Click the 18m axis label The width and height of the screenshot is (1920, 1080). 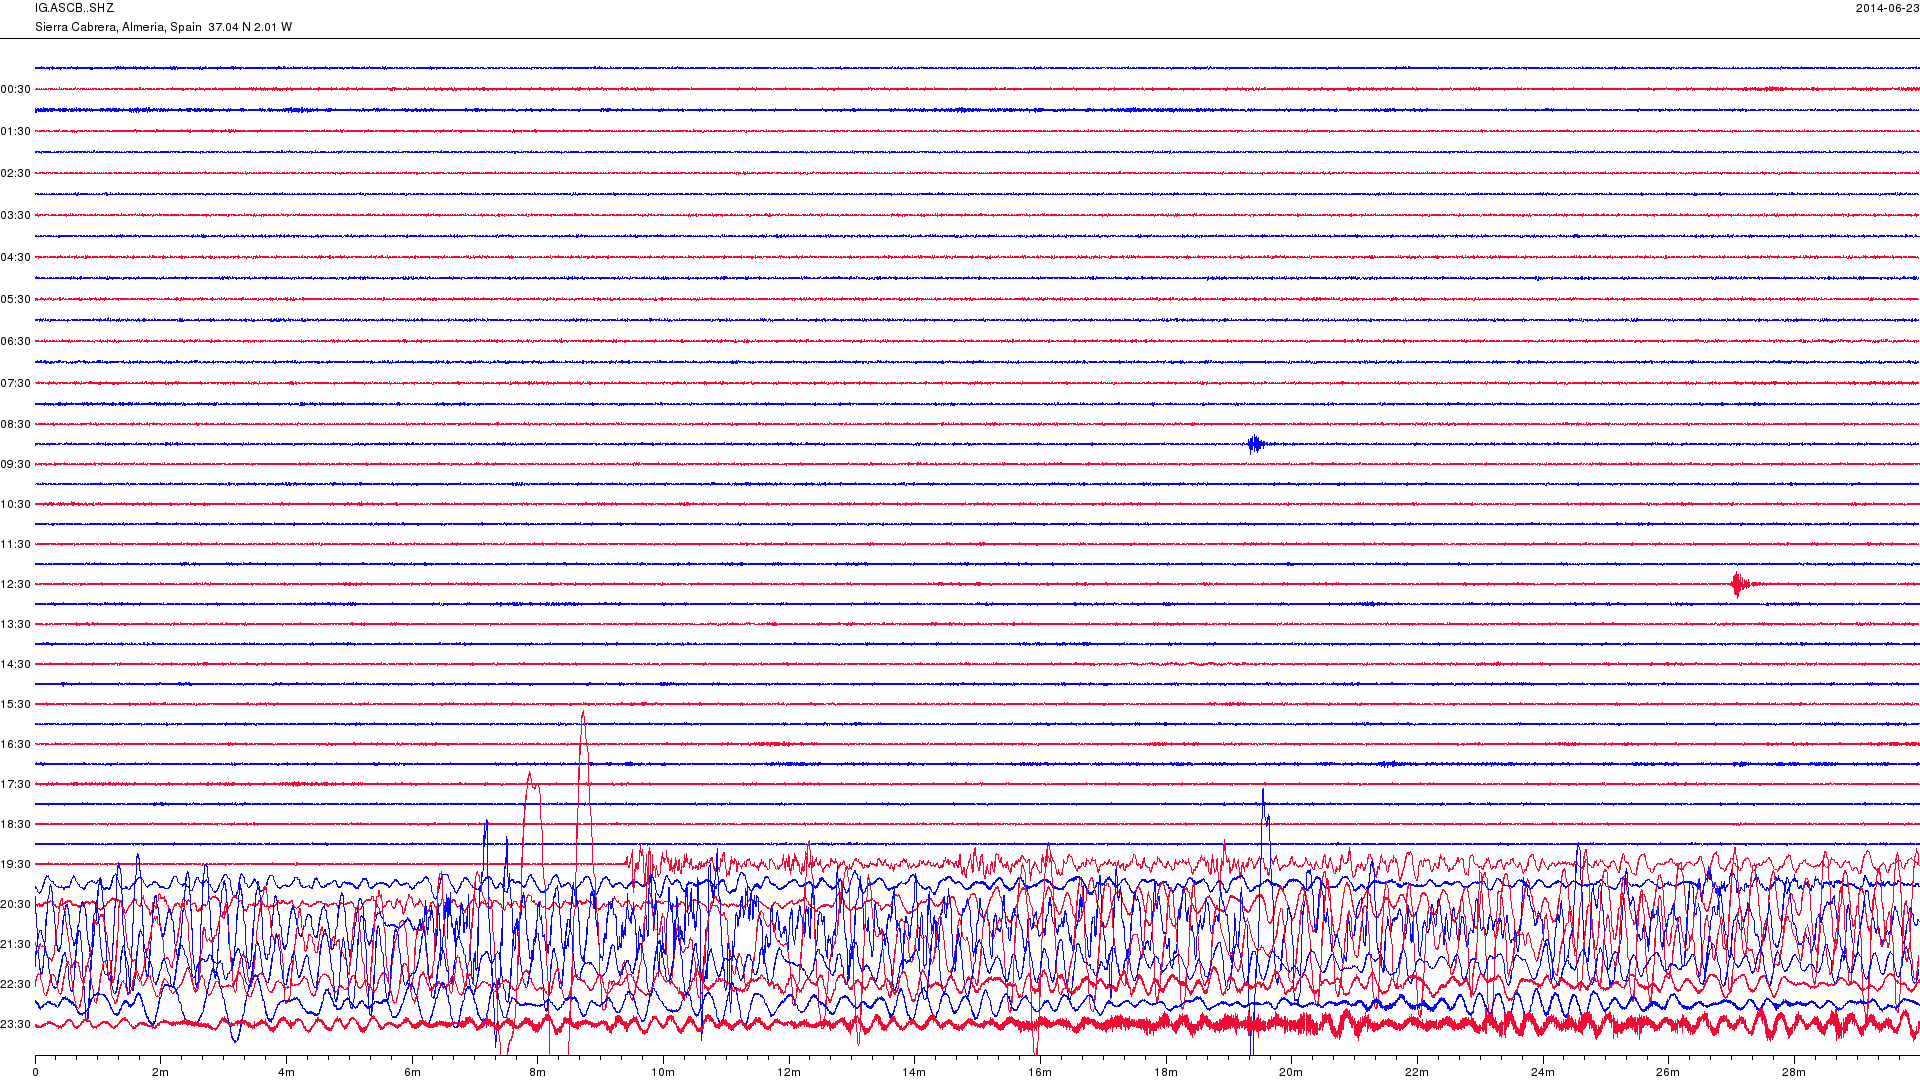pyautogui.click(x=1166, y=1073)
